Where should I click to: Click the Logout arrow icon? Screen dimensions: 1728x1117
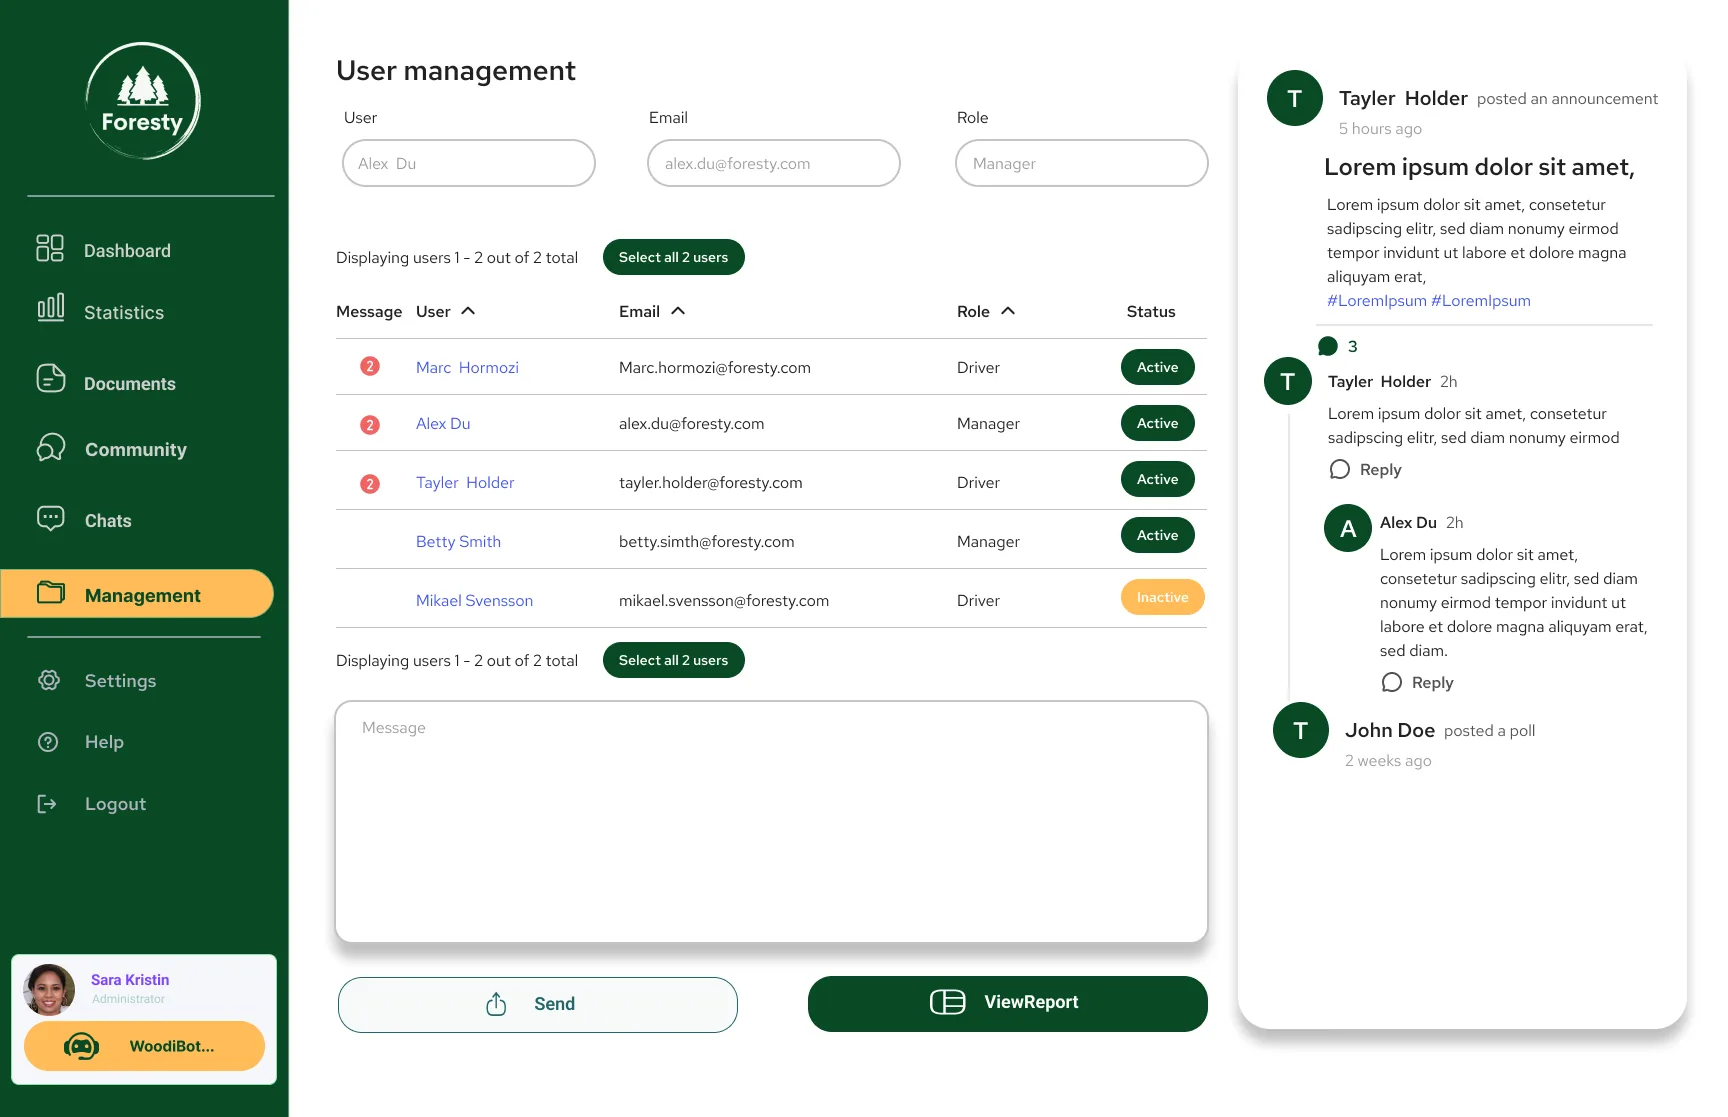47,804
